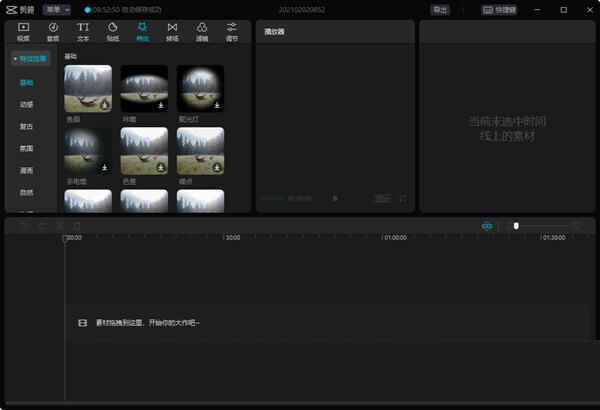Open the 音频 (Audio) tab
600x410 pixels.
pos(53,31)
